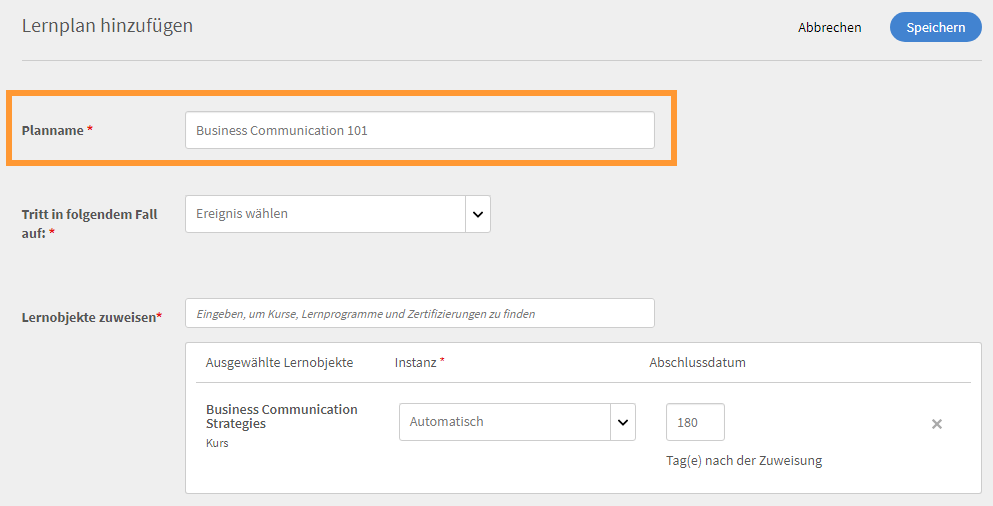The width and height of the screenshot is (993, 506).
Task: Click the Instanz column header
Action: coord(416,362)
